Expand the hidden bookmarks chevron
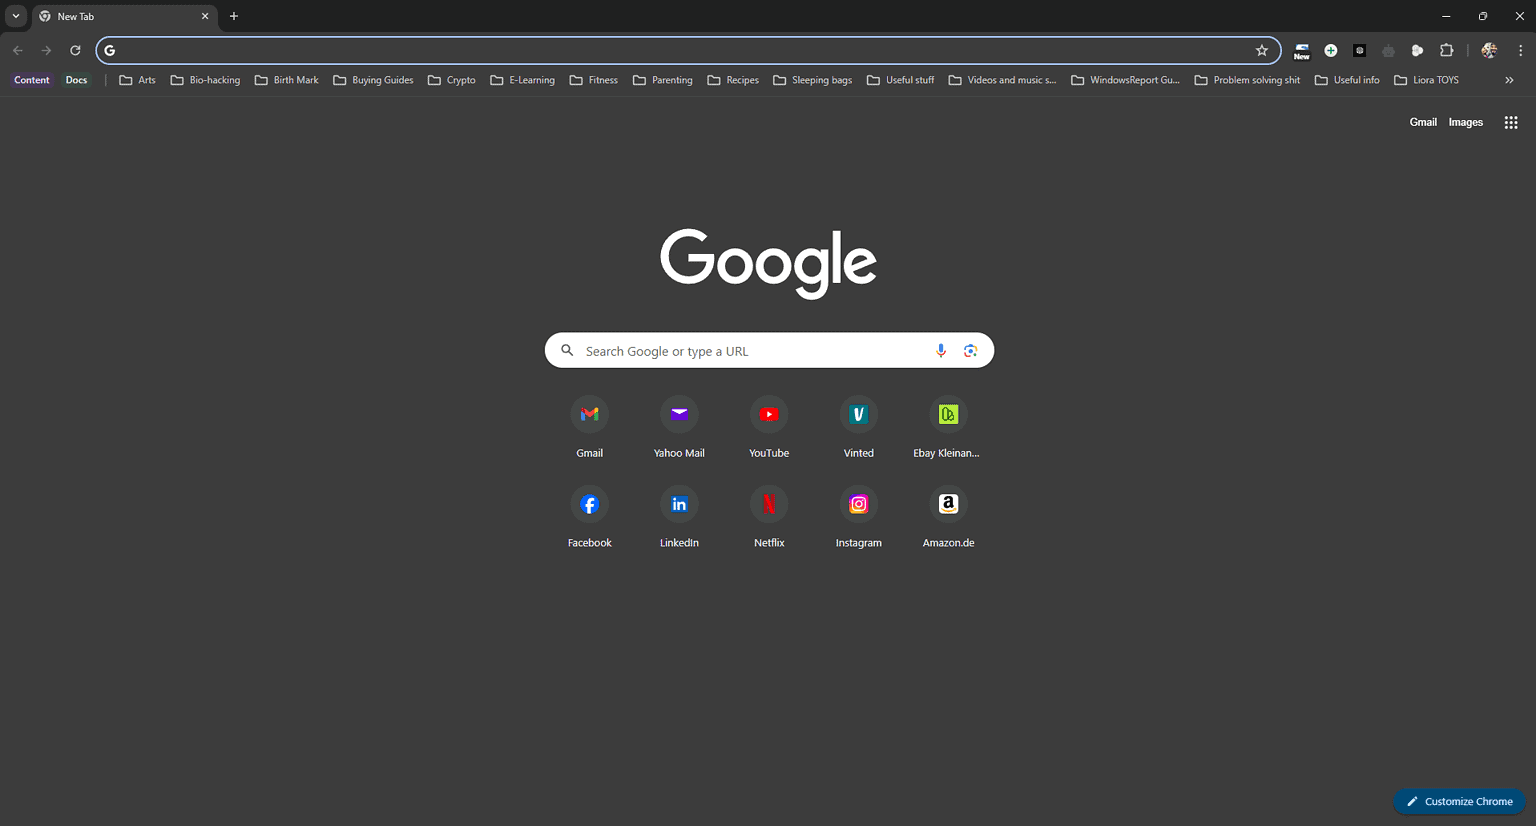This screenshot has height=826, width=1536. (x=1510, y=80)
